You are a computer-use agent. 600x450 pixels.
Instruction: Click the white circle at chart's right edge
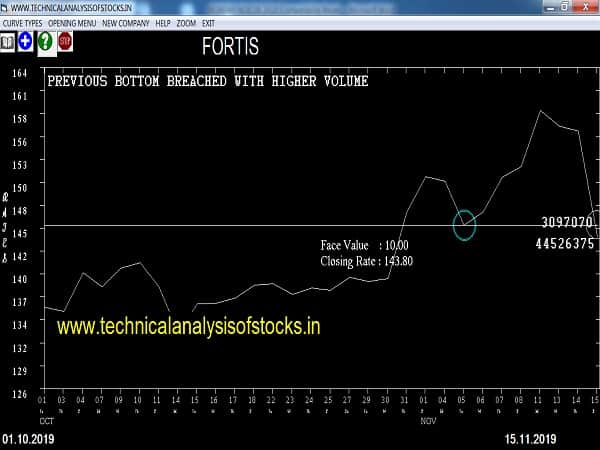coord(595,223)
